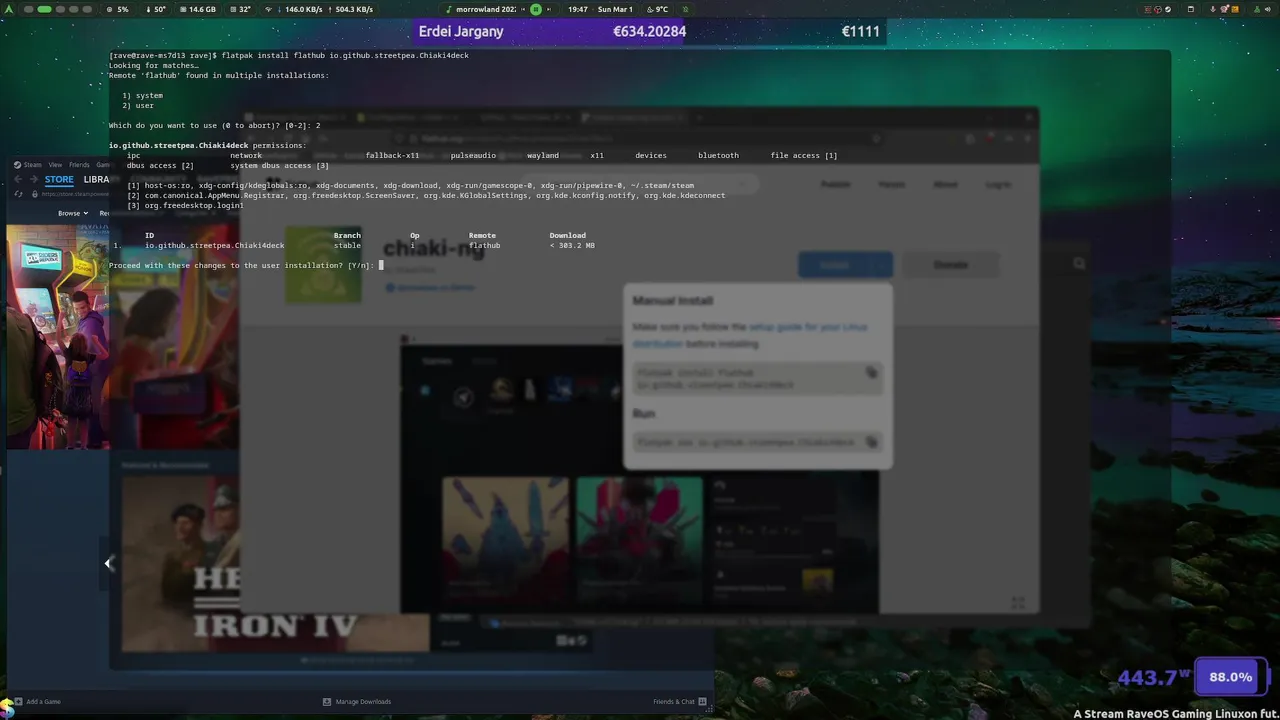Open Steam menu in the Steam window
Viewport: 1280px width, 720px height.
click(32, 165)
